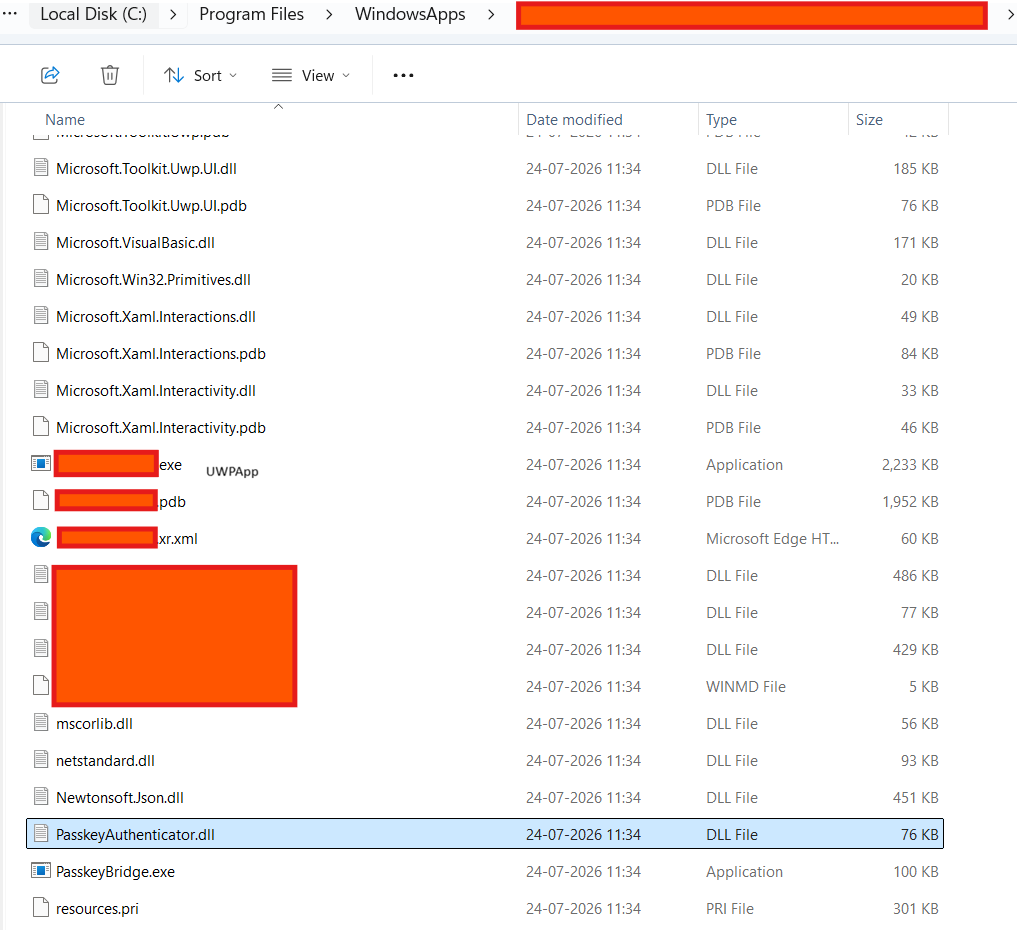This screenshot has width=1017, height=930.
Task: Select Microsoft.Xaml.Interactions.dll file
Action: click(x=485, y=316)
